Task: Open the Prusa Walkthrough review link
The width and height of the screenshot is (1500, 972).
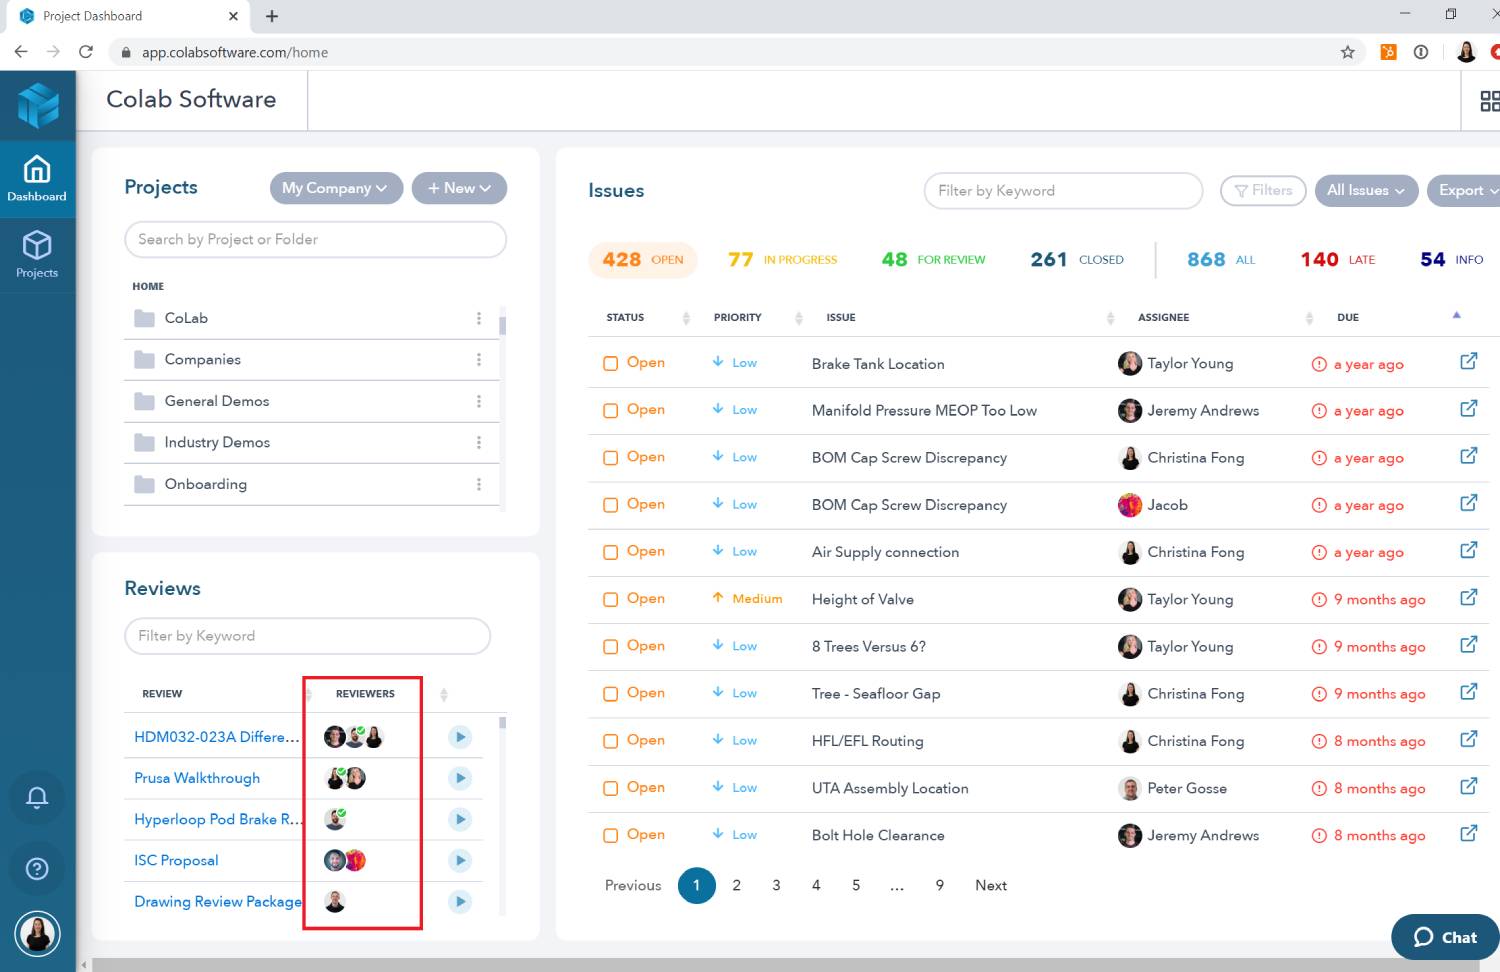Action: click(x=197, y=778)
